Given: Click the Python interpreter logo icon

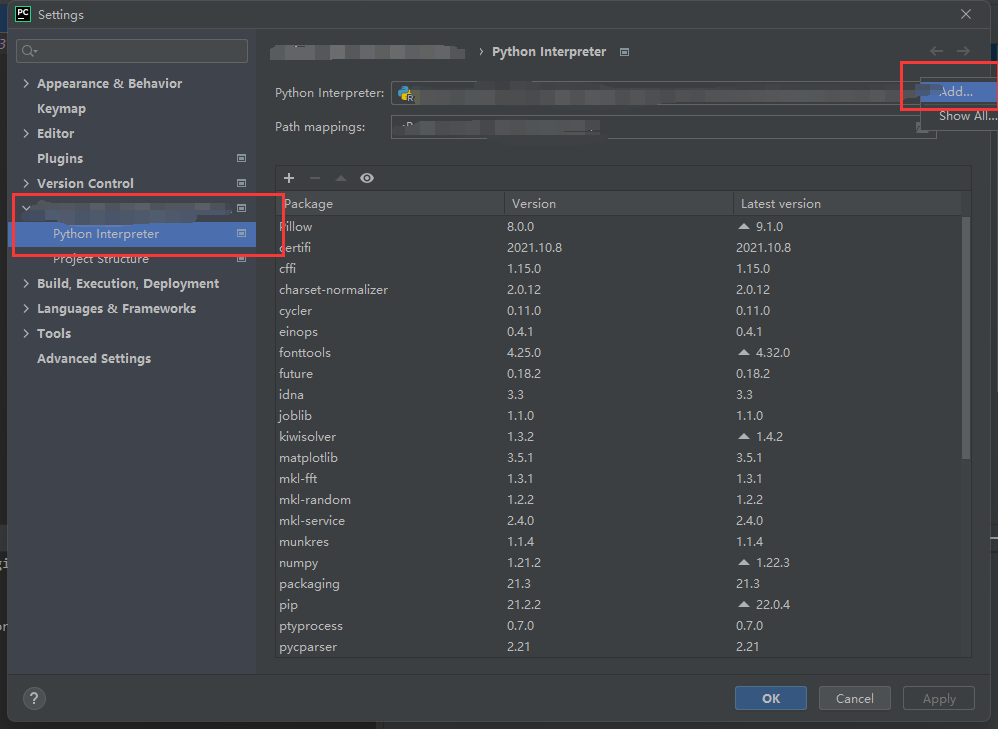Looking at the screenshot, I should pyautogui.click(x=405, y=94).
